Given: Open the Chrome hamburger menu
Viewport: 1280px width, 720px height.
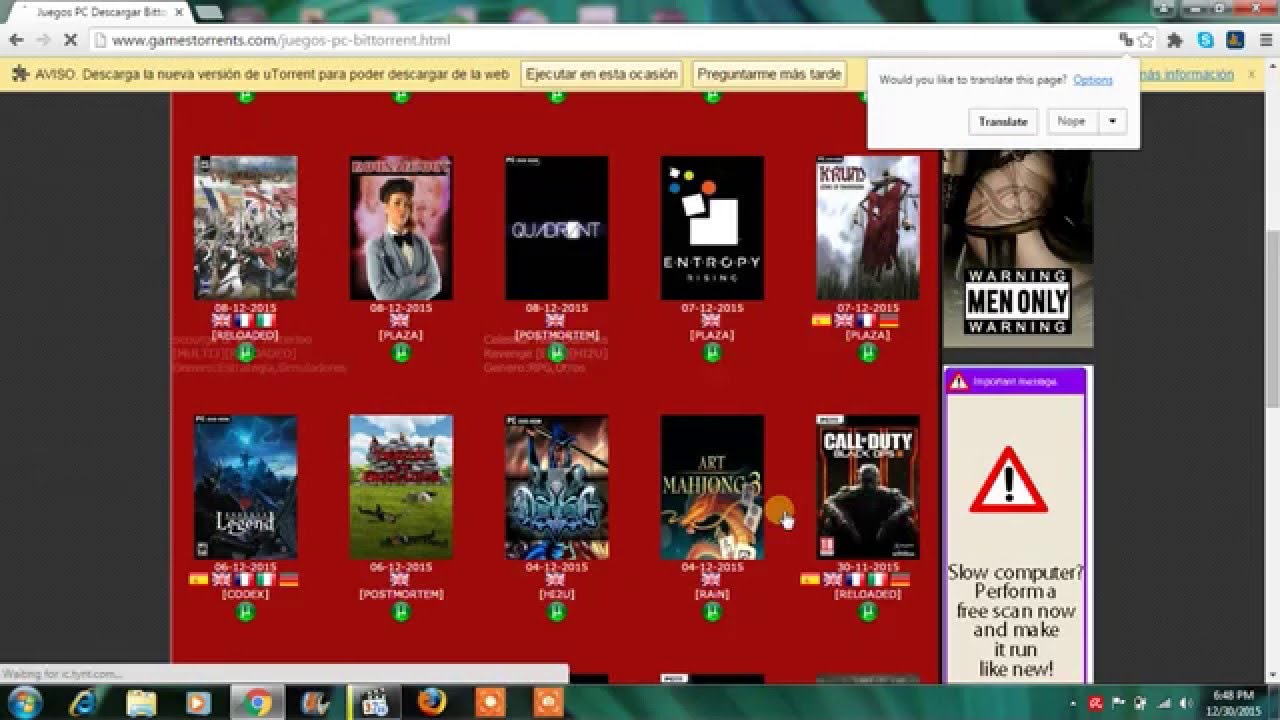Looking at the screenshot, I should click(1264, 40).
